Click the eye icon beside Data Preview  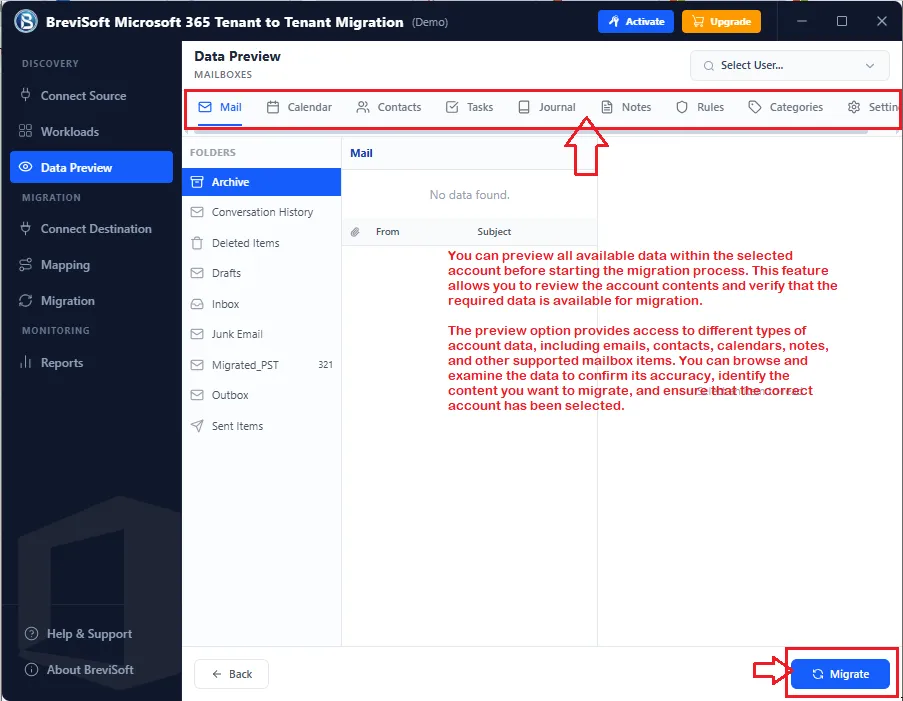click(25, 167)
